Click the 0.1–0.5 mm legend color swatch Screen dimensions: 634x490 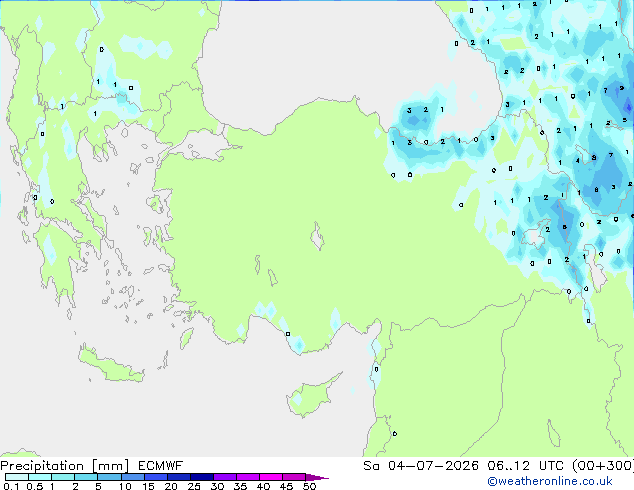coord(17,477)
